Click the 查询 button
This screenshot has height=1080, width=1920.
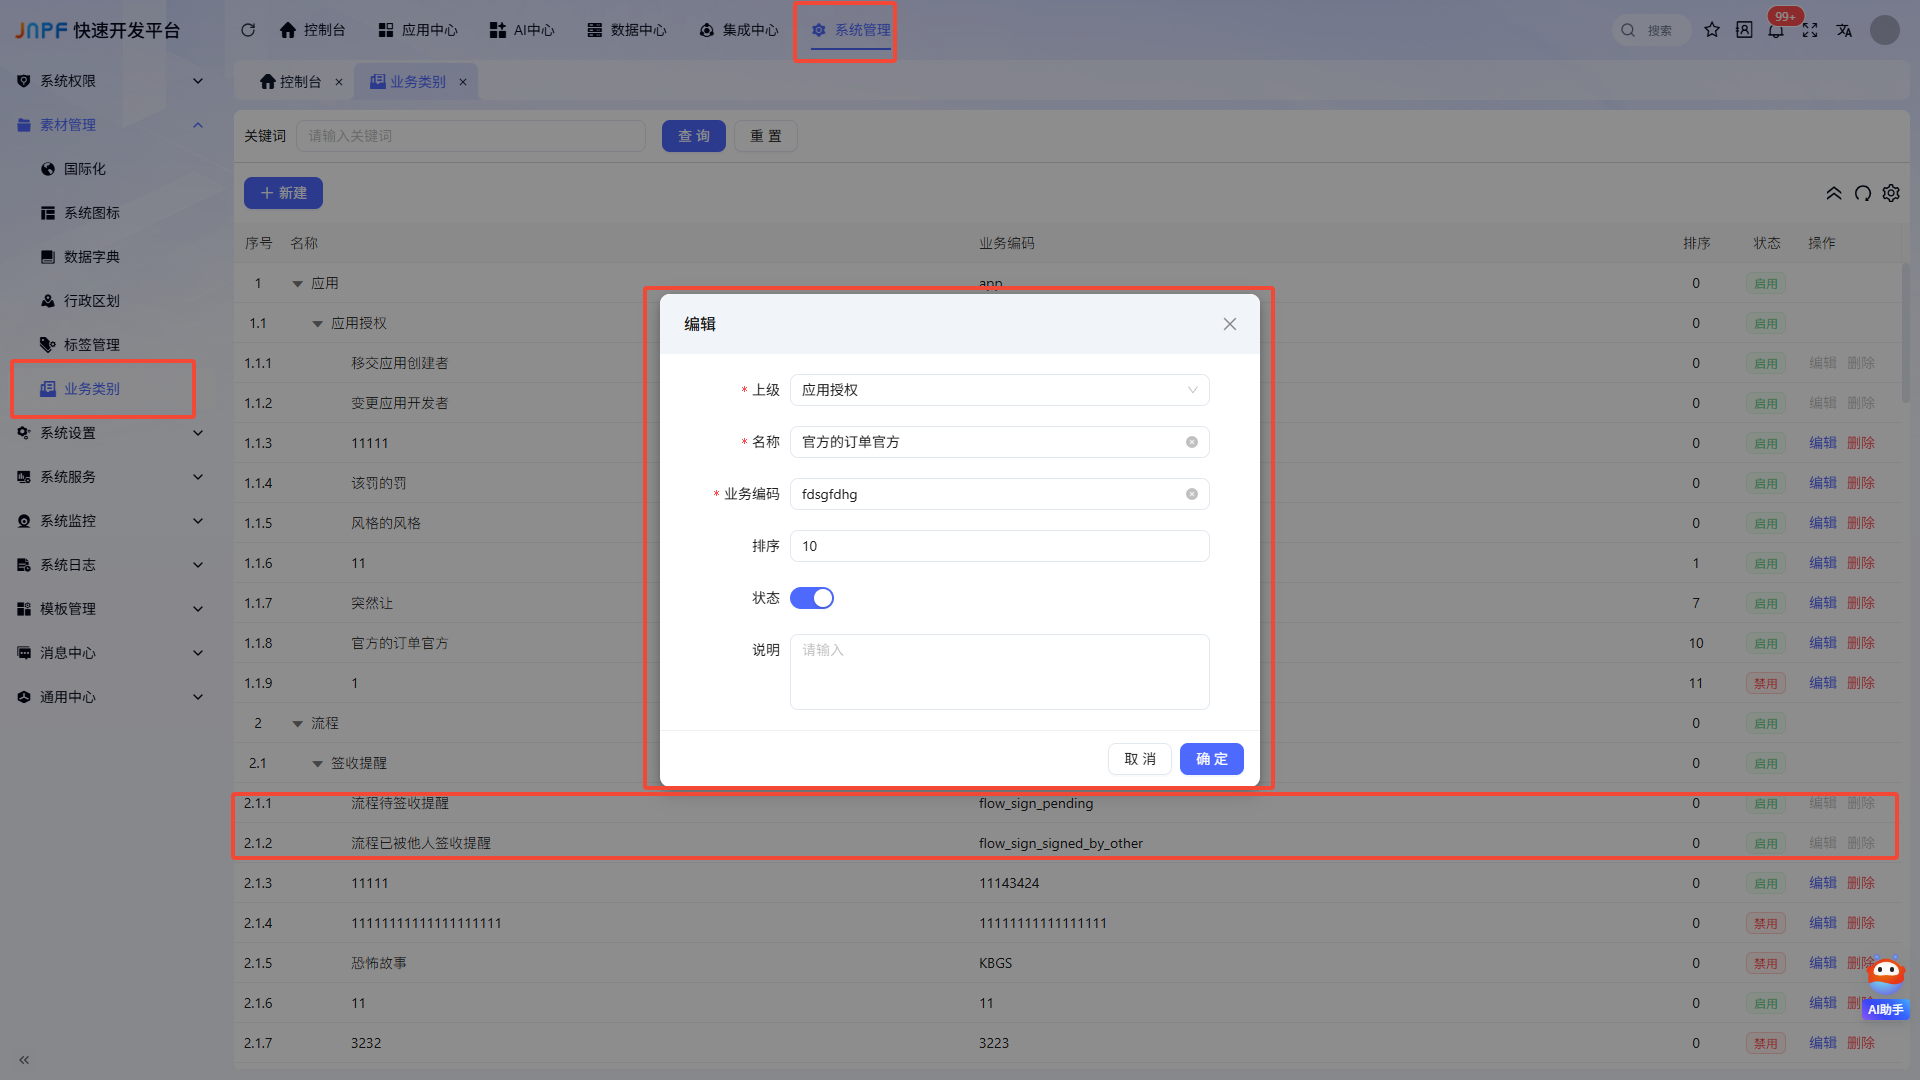click(694, 136)
